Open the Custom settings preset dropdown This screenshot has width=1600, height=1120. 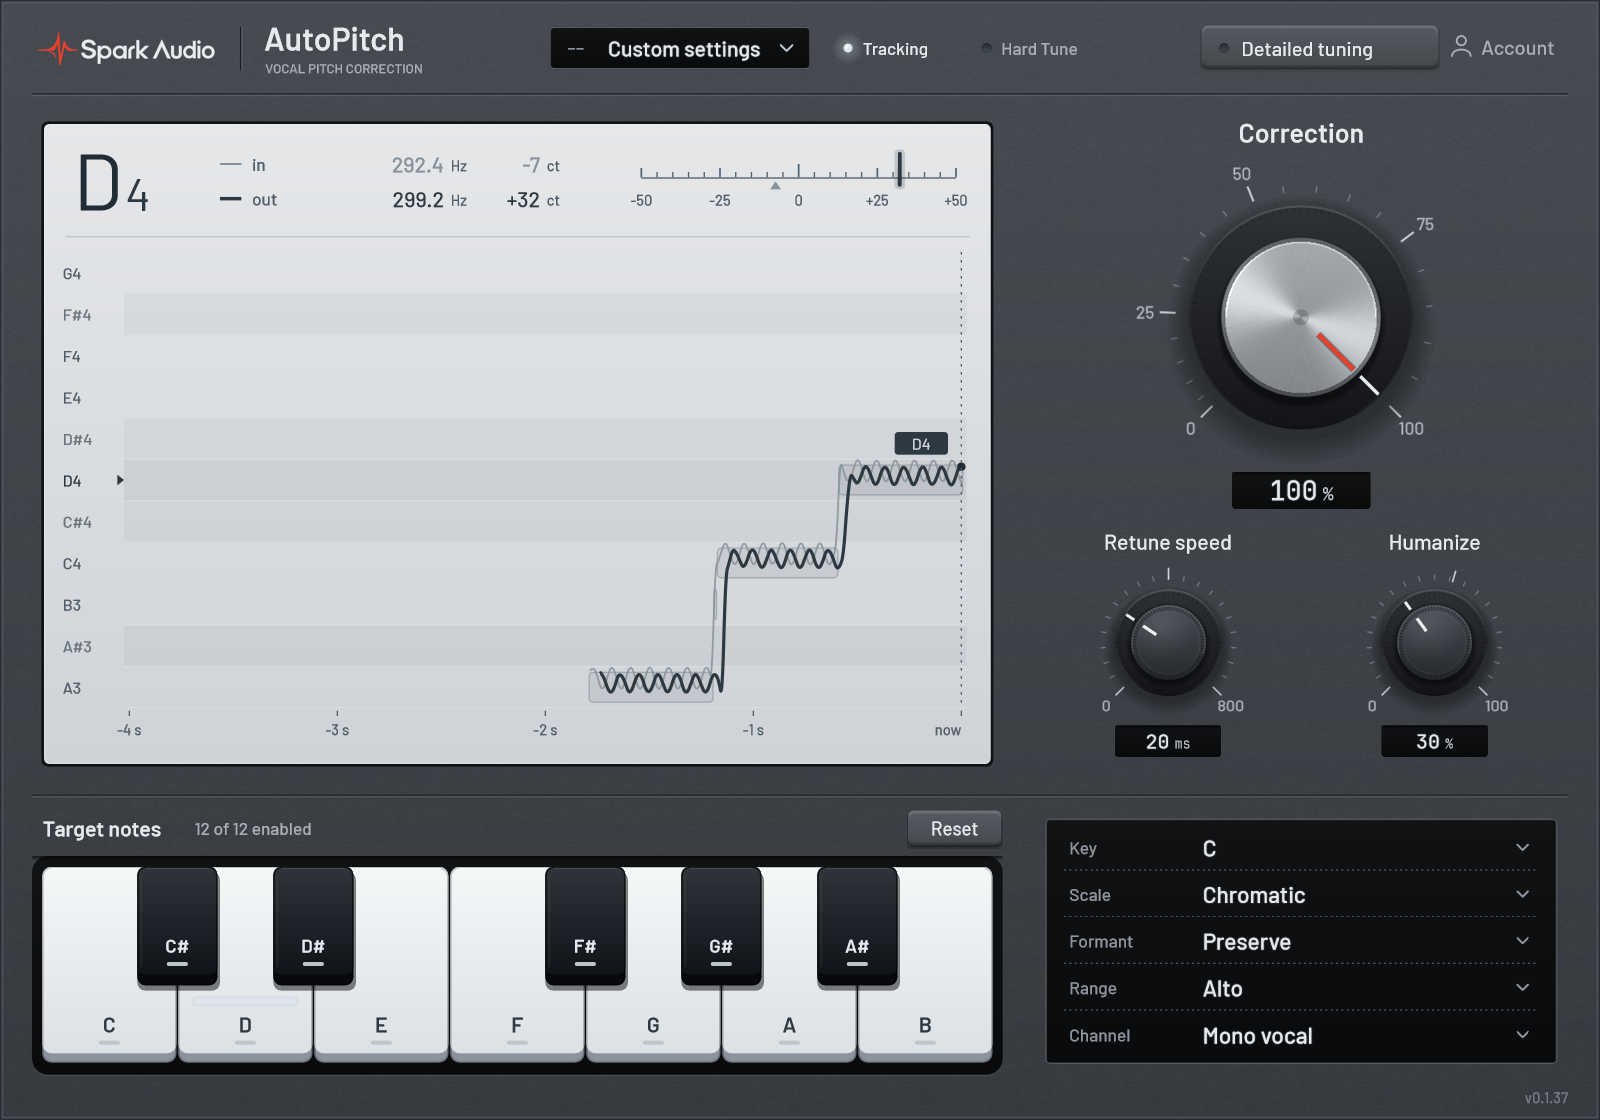(x=680, y=48)
